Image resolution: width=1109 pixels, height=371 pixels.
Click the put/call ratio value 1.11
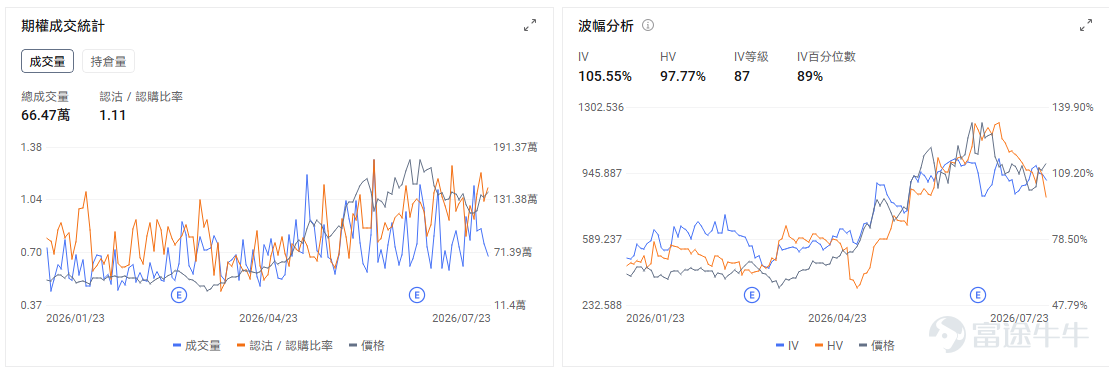coord(112,115)
